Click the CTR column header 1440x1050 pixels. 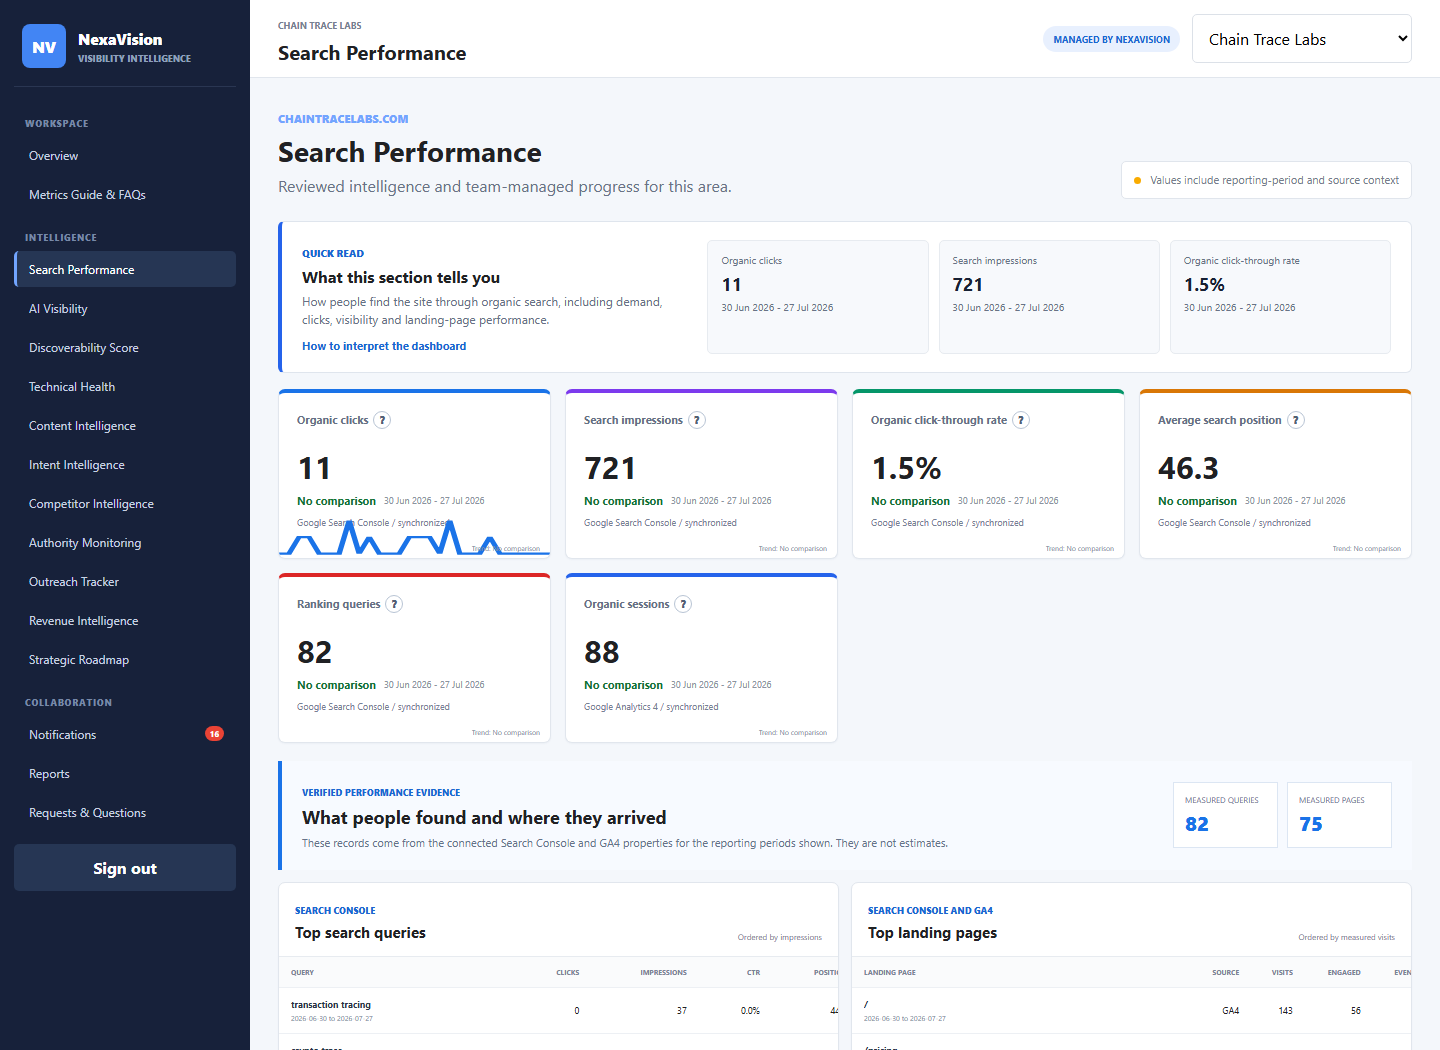(753, 972)
